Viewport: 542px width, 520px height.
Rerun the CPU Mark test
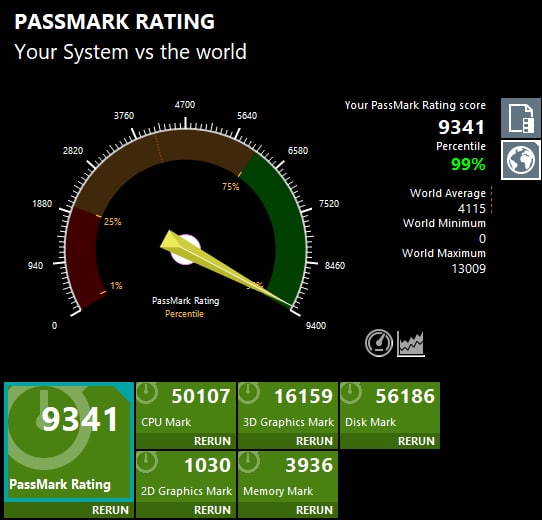(186, 441)
